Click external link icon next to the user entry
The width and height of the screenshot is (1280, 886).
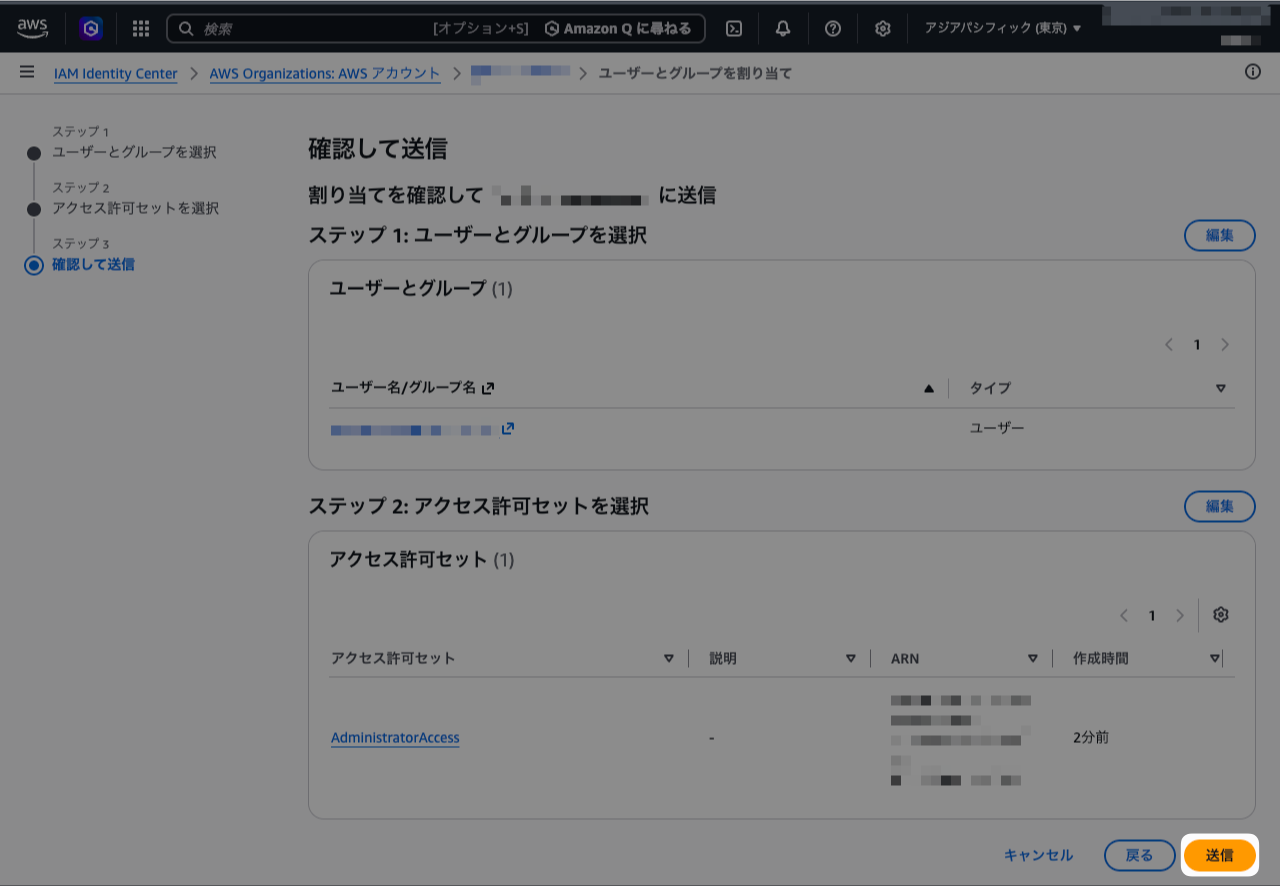tap(508, 429)
